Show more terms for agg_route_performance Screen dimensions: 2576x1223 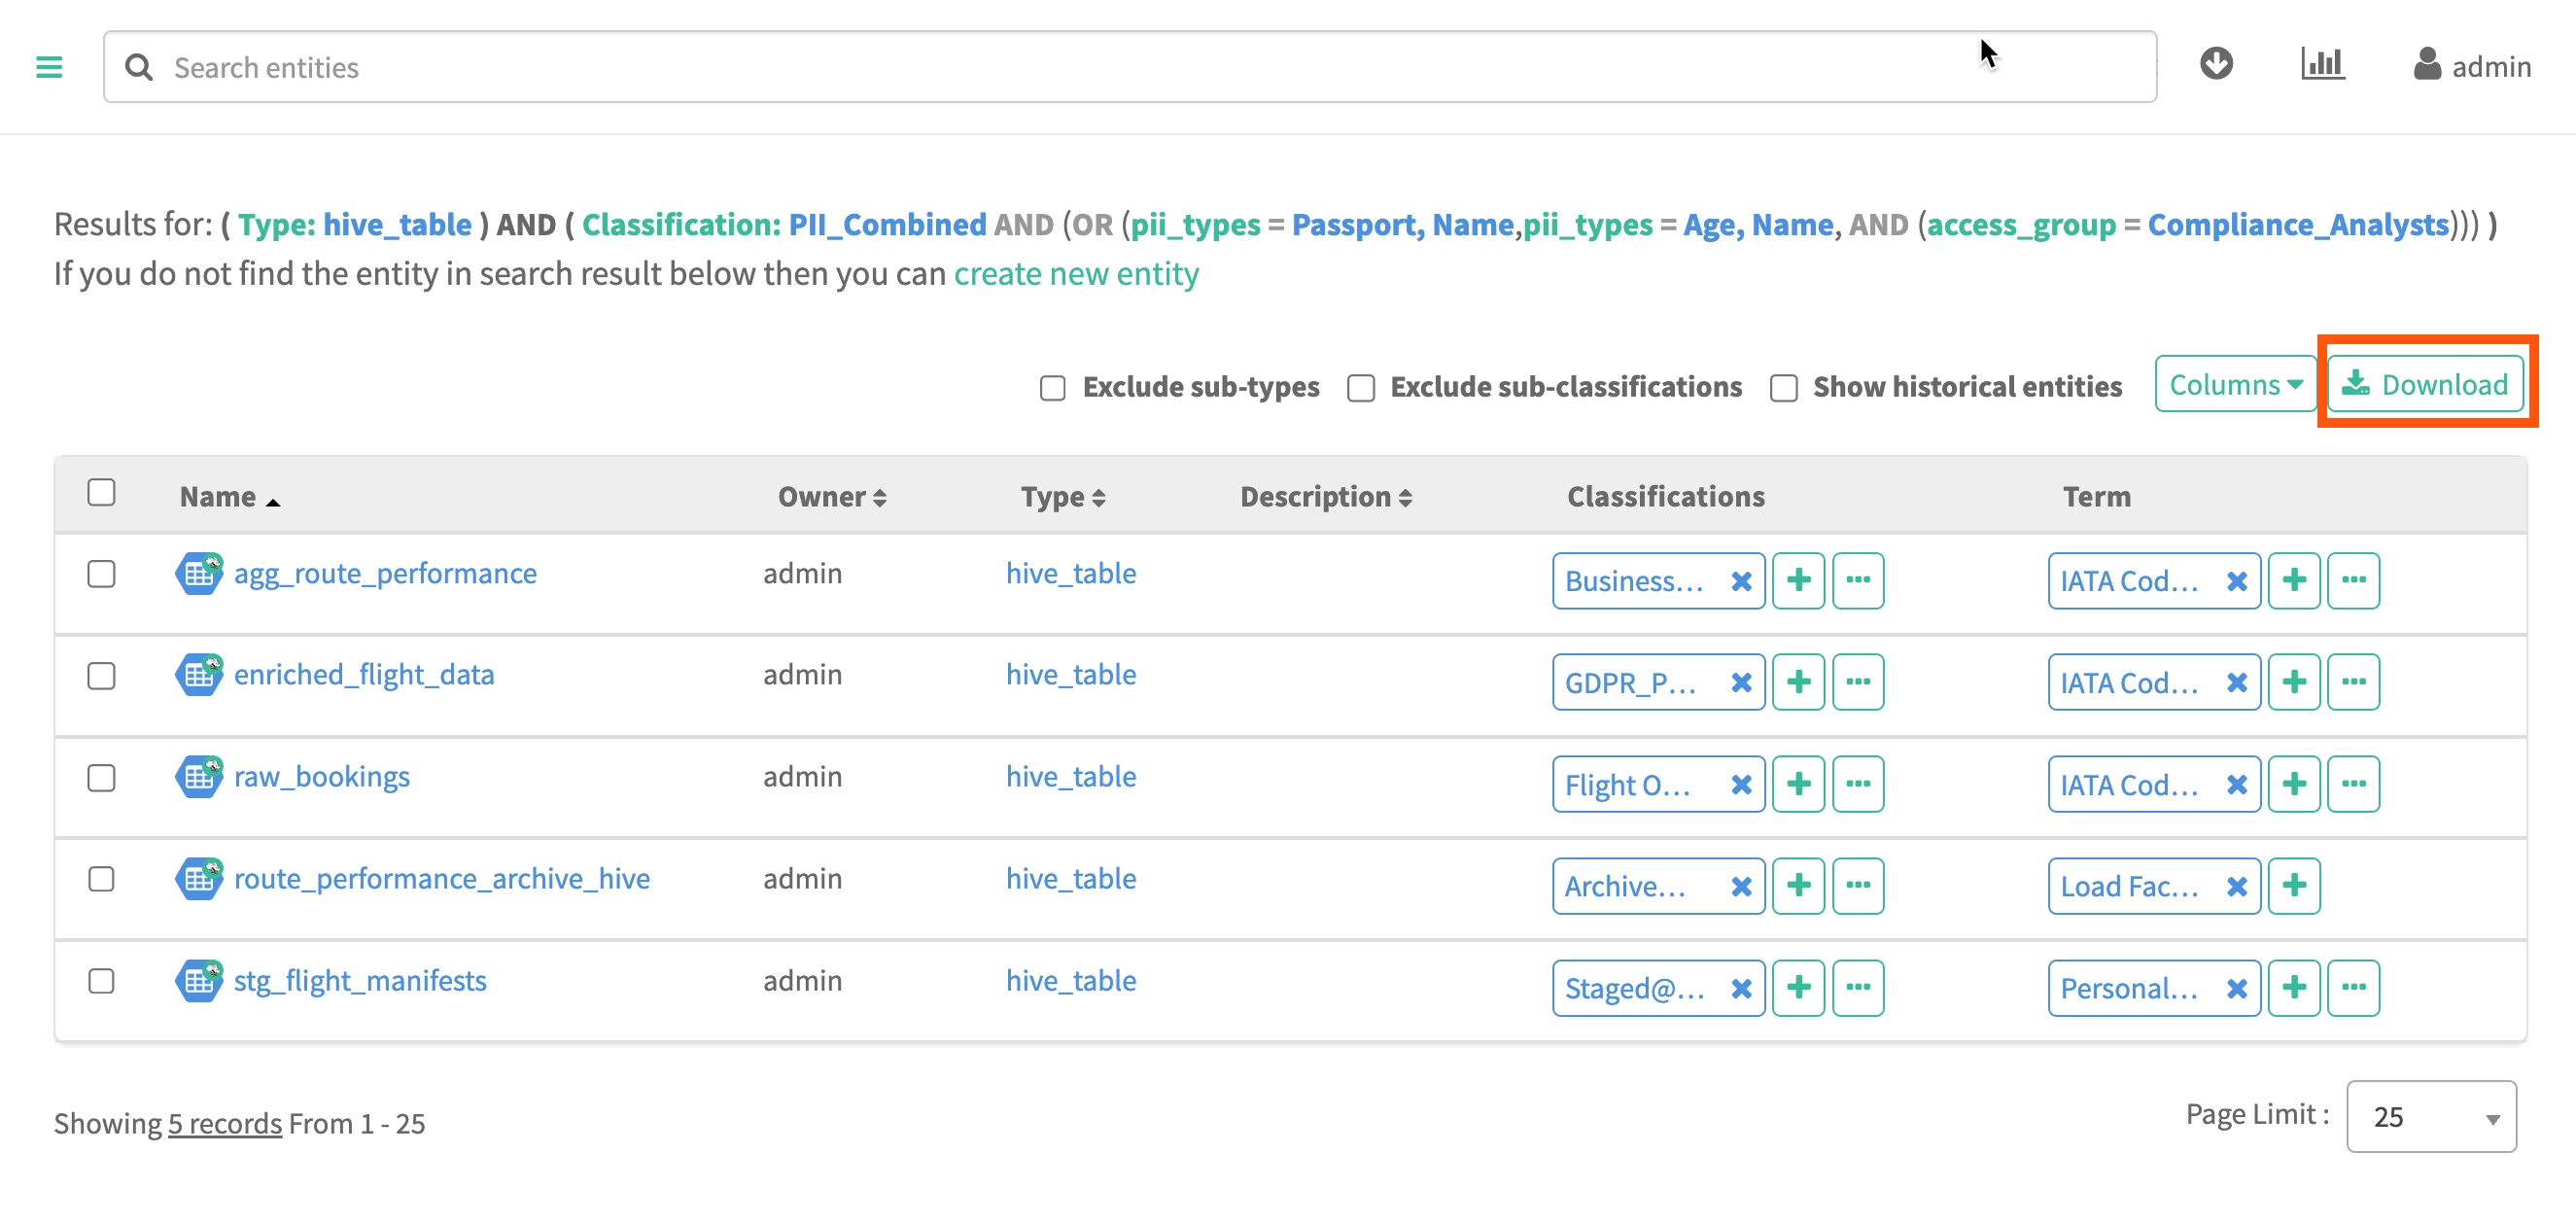[x=2353, y=581]
